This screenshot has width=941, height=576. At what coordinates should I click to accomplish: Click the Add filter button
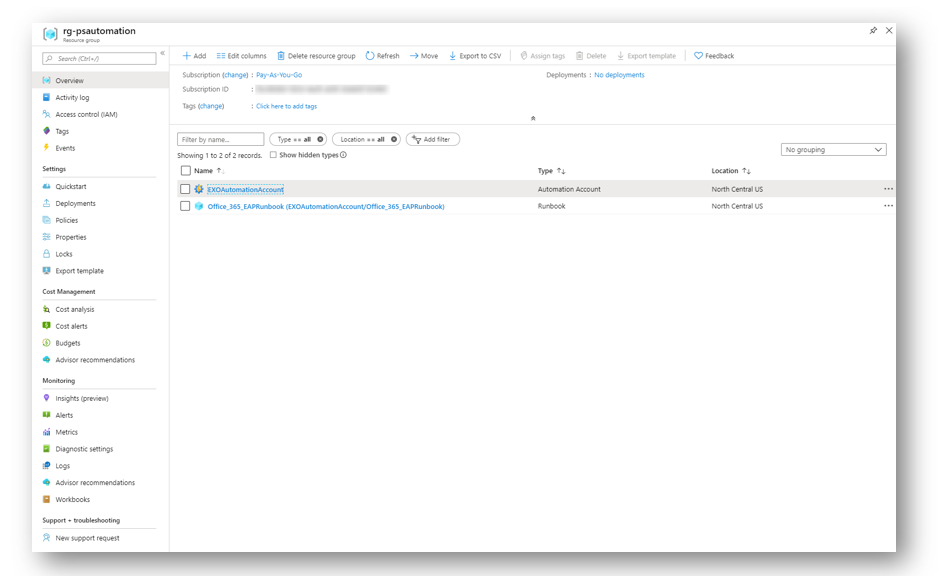(433, 139)
